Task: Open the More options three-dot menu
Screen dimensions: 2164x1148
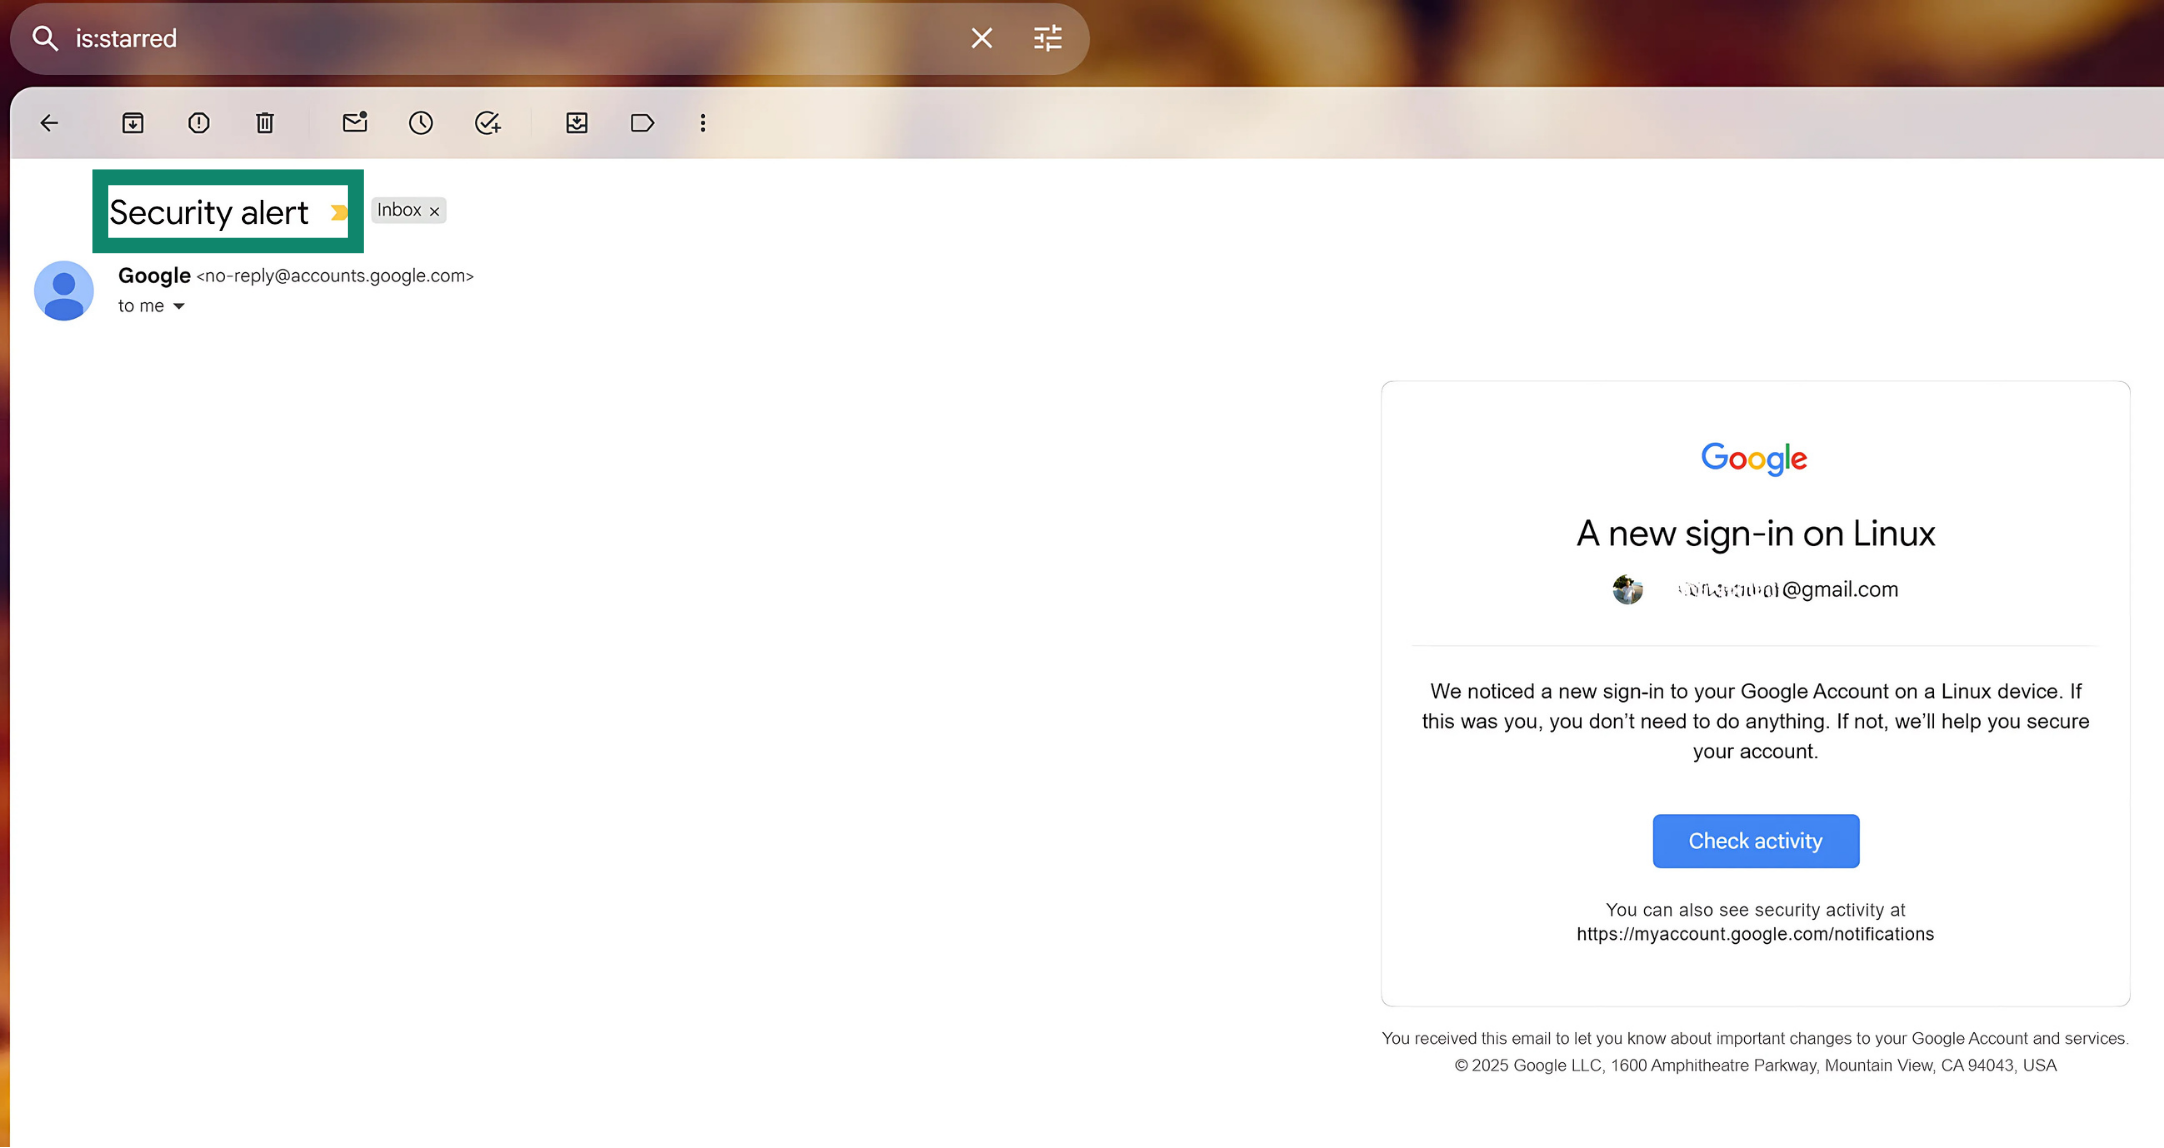Action: (703, 123)
